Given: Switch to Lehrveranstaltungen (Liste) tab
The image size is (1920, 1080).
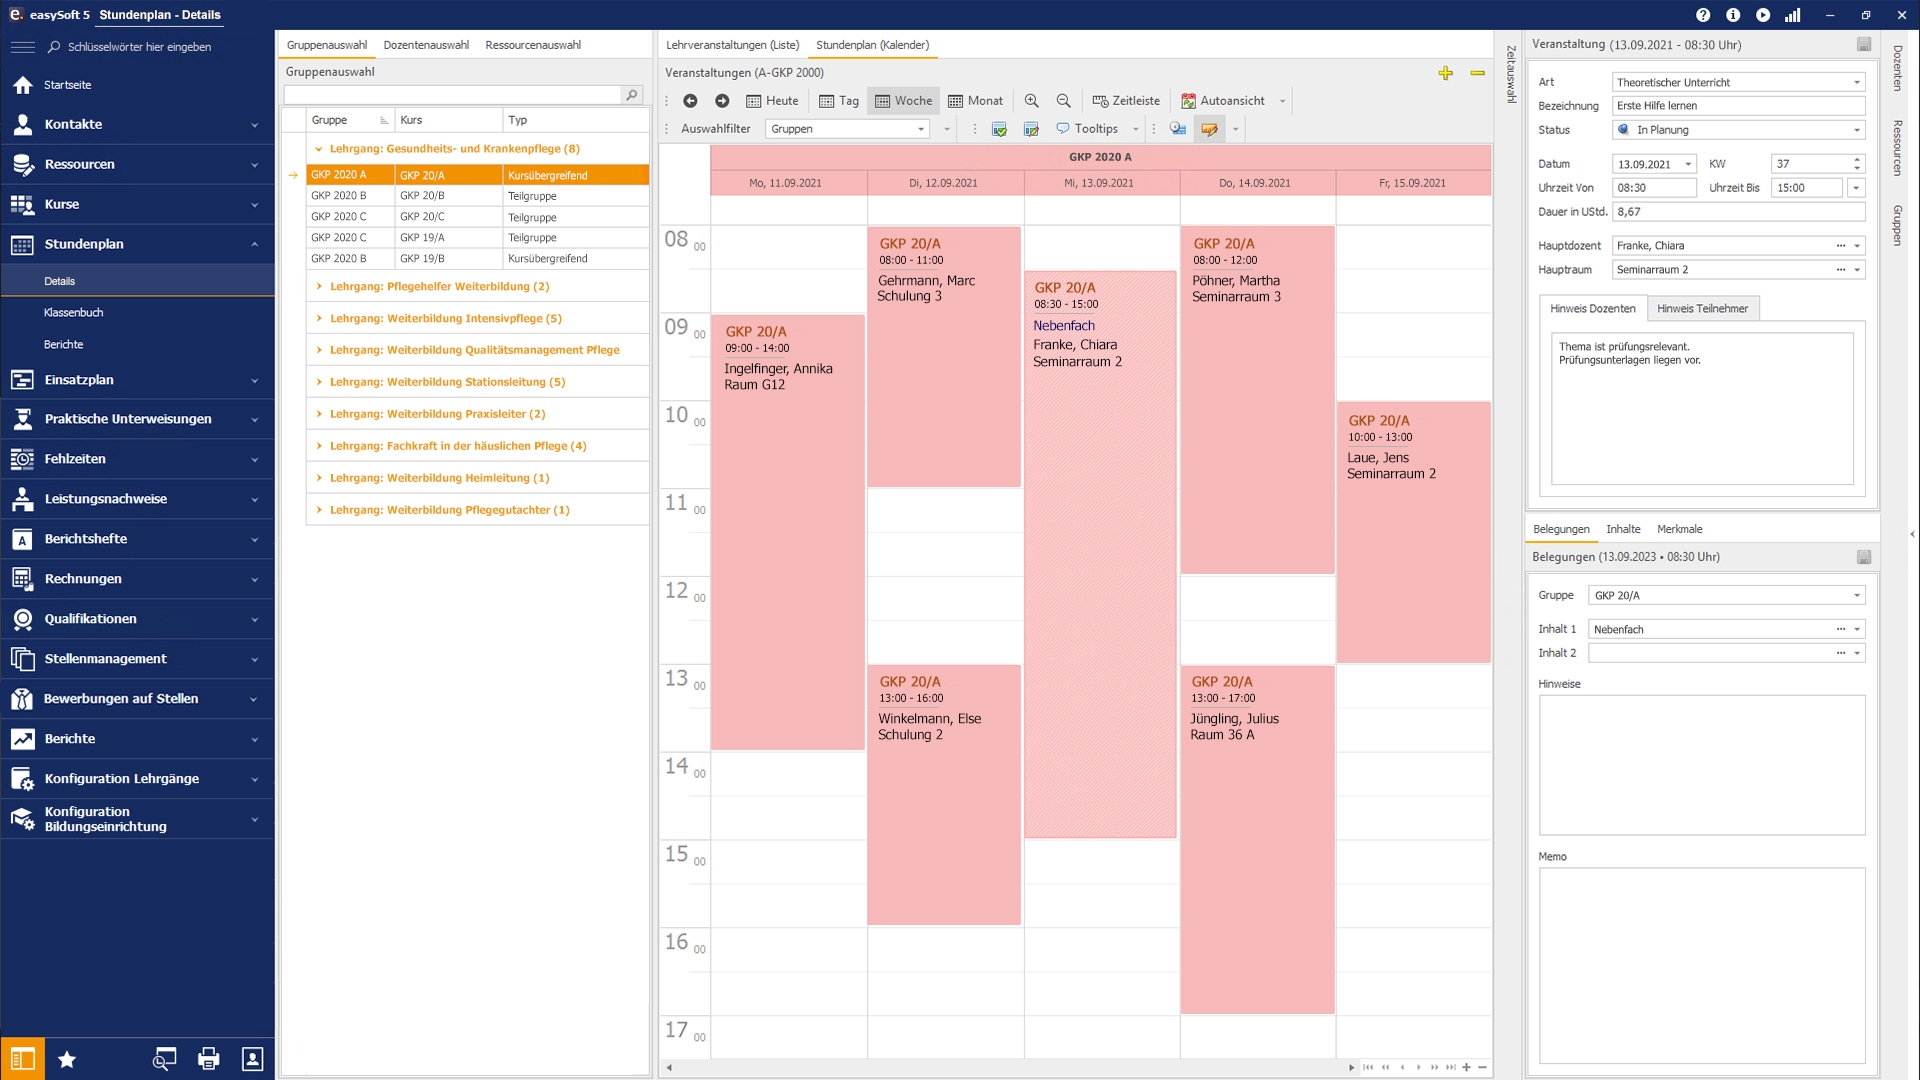Looking at the screenshot, I should (732, 45).
